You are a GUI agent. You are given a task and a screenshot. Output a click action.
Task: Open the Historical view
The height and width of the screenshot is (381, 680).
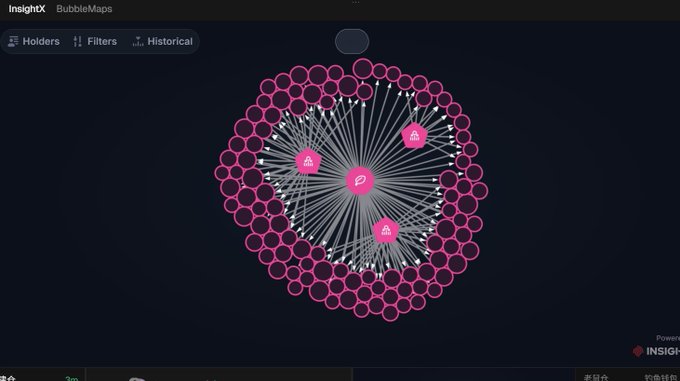coord(163,41)
